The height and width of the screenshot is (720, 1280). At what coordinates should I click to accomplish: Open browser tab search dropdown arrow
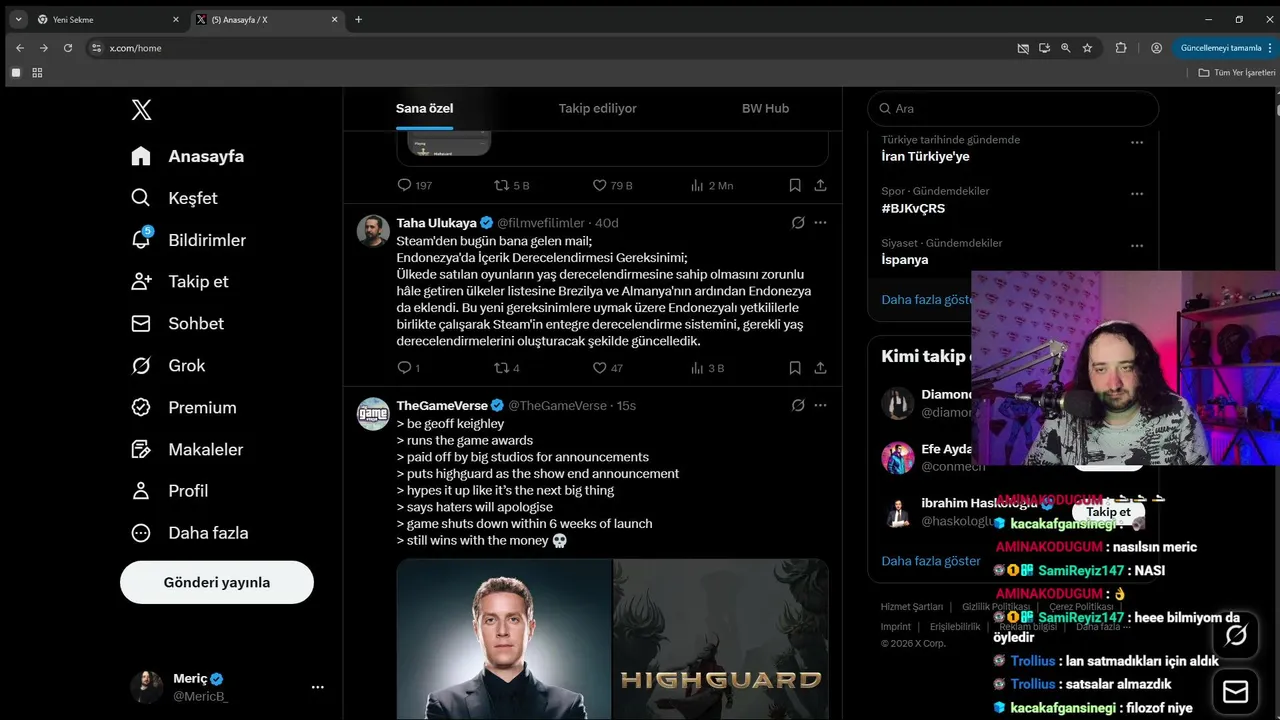pyautogui.click(x=18, y=19)
